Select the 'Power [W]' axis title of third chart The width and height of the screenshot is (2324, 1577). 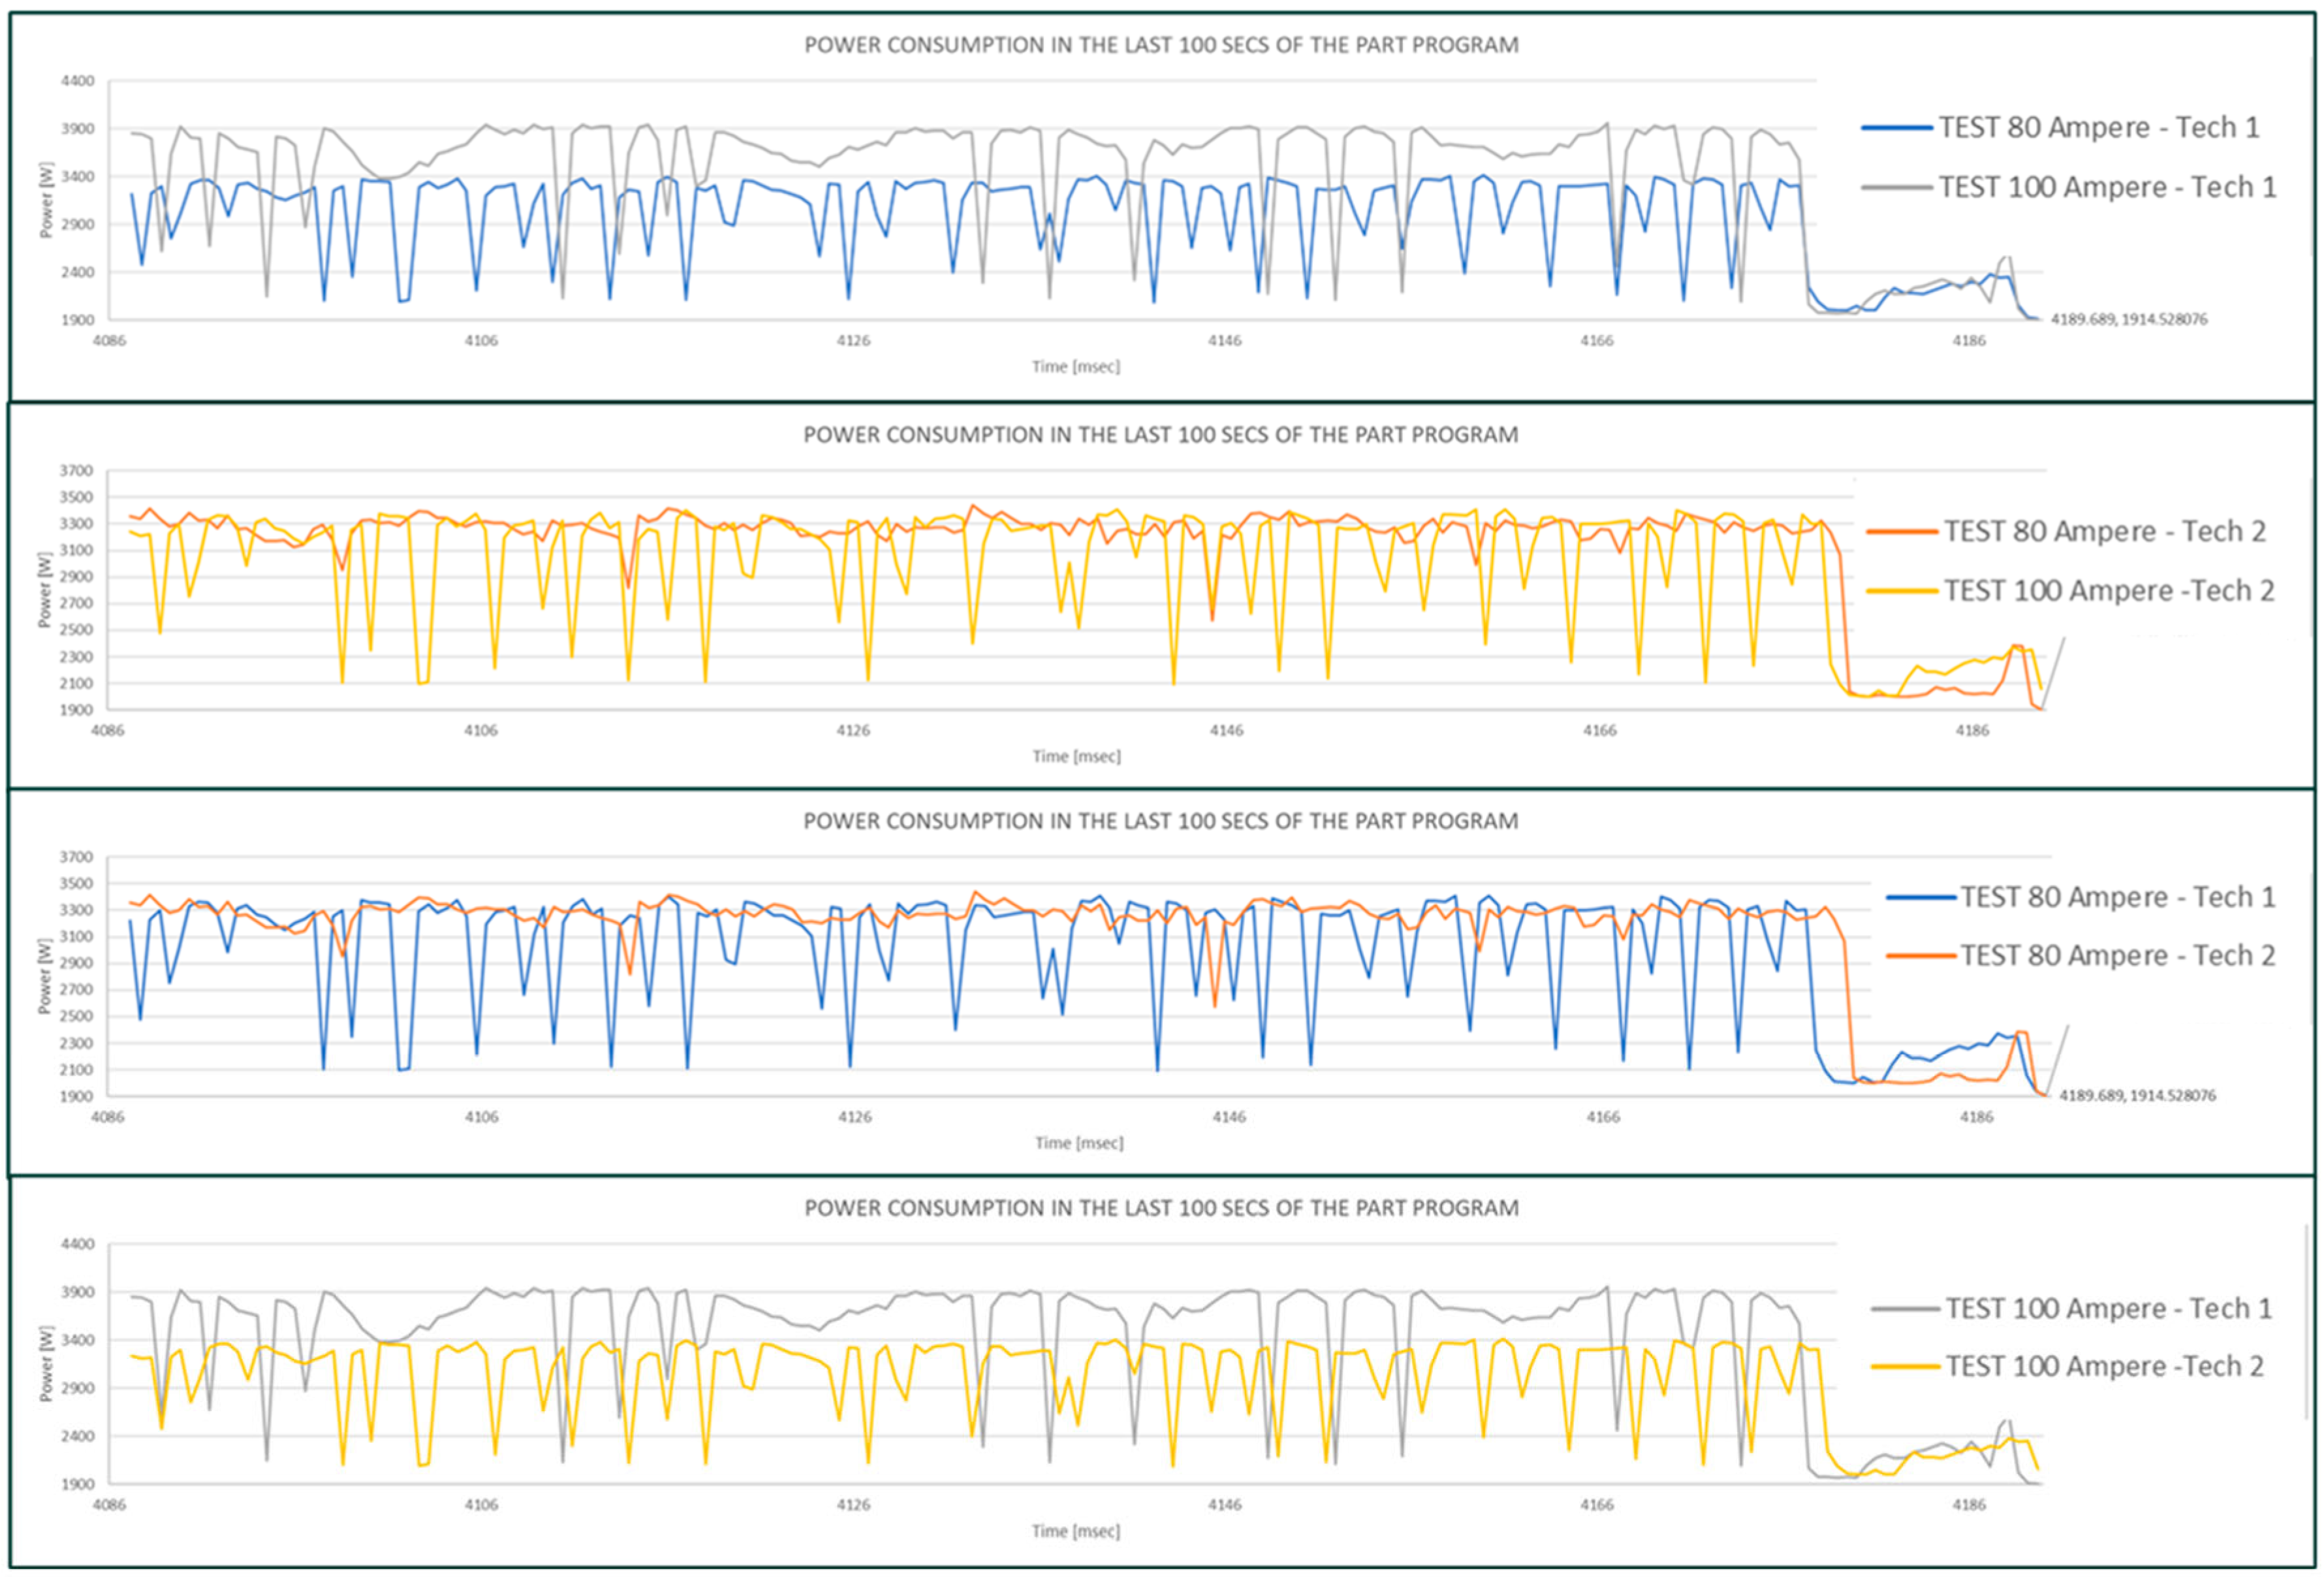44,976
